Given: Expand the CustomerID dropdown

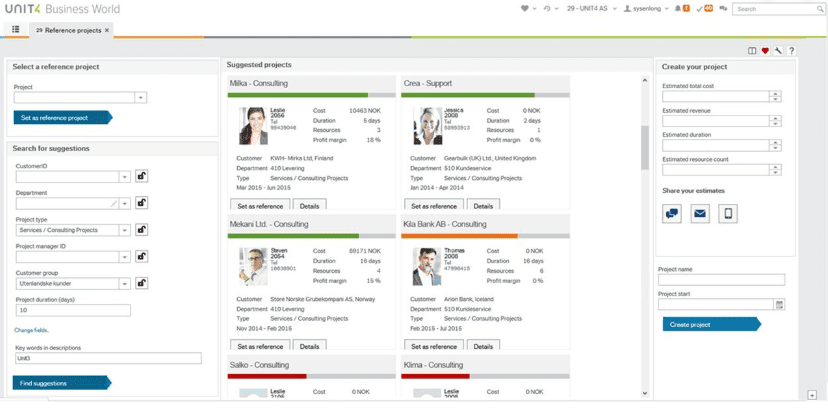Looking at the screenshot, I should pyautogui.click(x=125, y=176).
